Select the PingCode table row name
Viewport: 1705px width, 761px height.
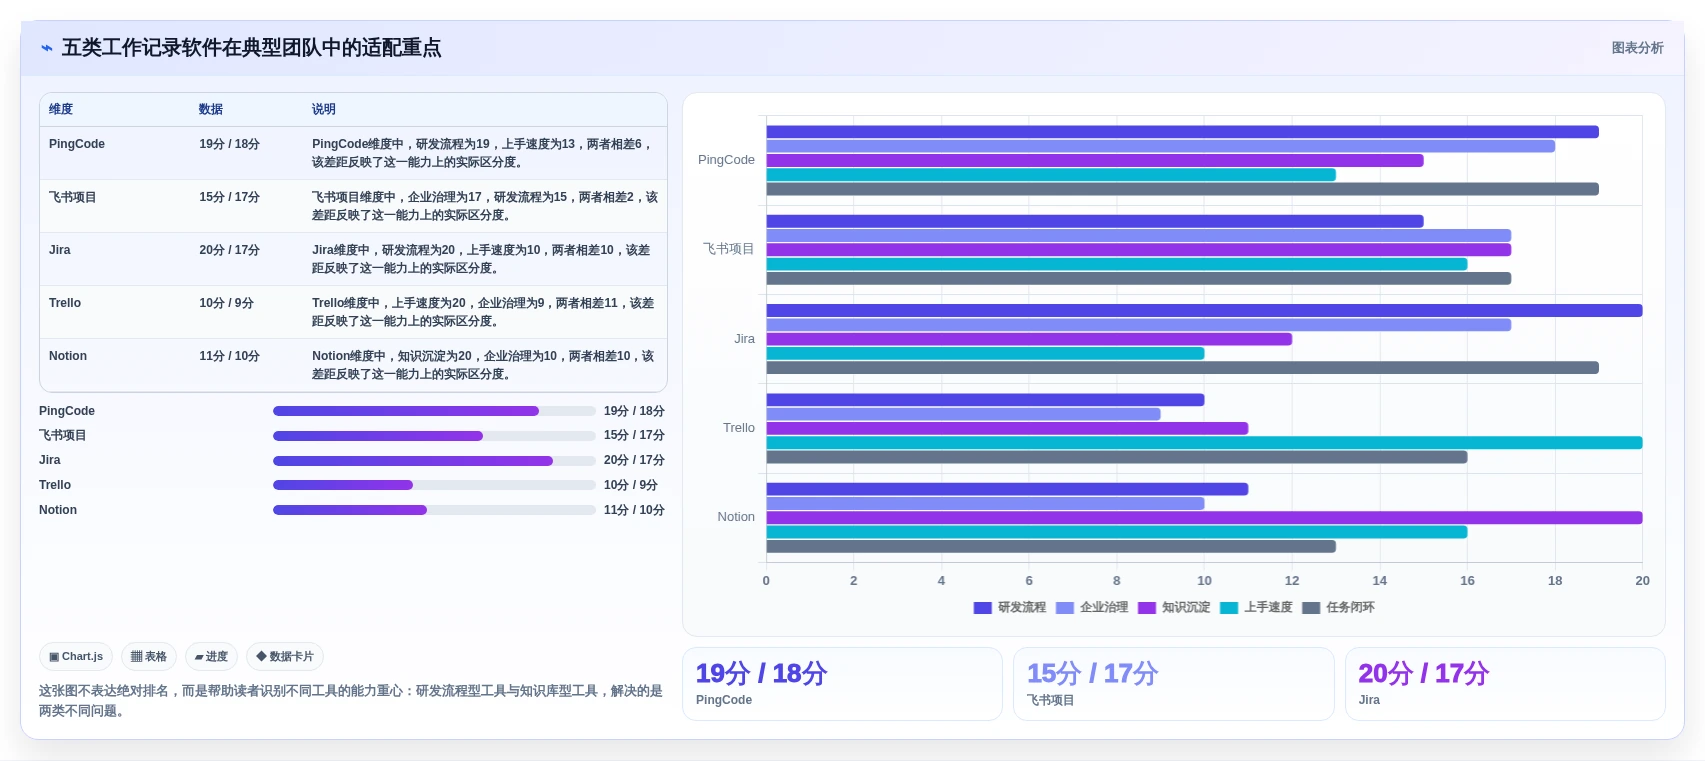tap(77, 144)
